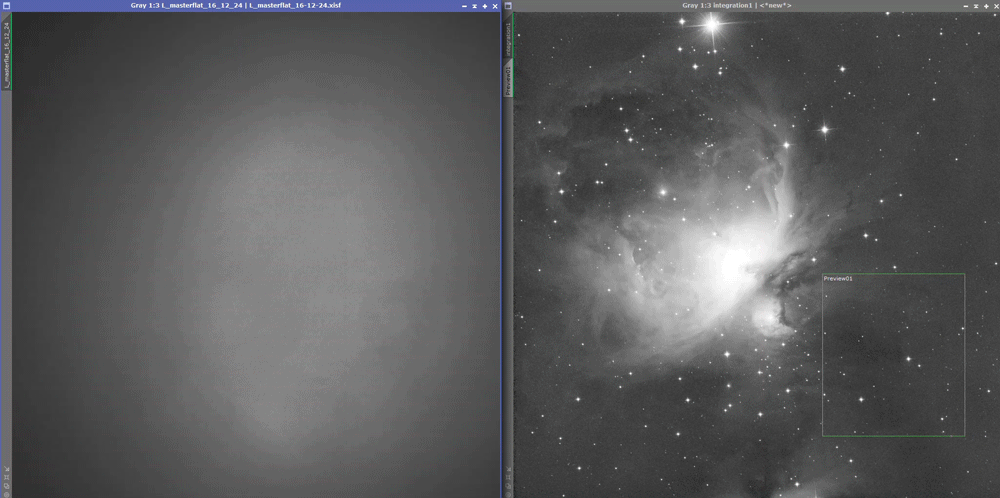
Task: Click diagonal-arrow zoom icon at masterflat window bottom
Action: [x=6, y=469]
